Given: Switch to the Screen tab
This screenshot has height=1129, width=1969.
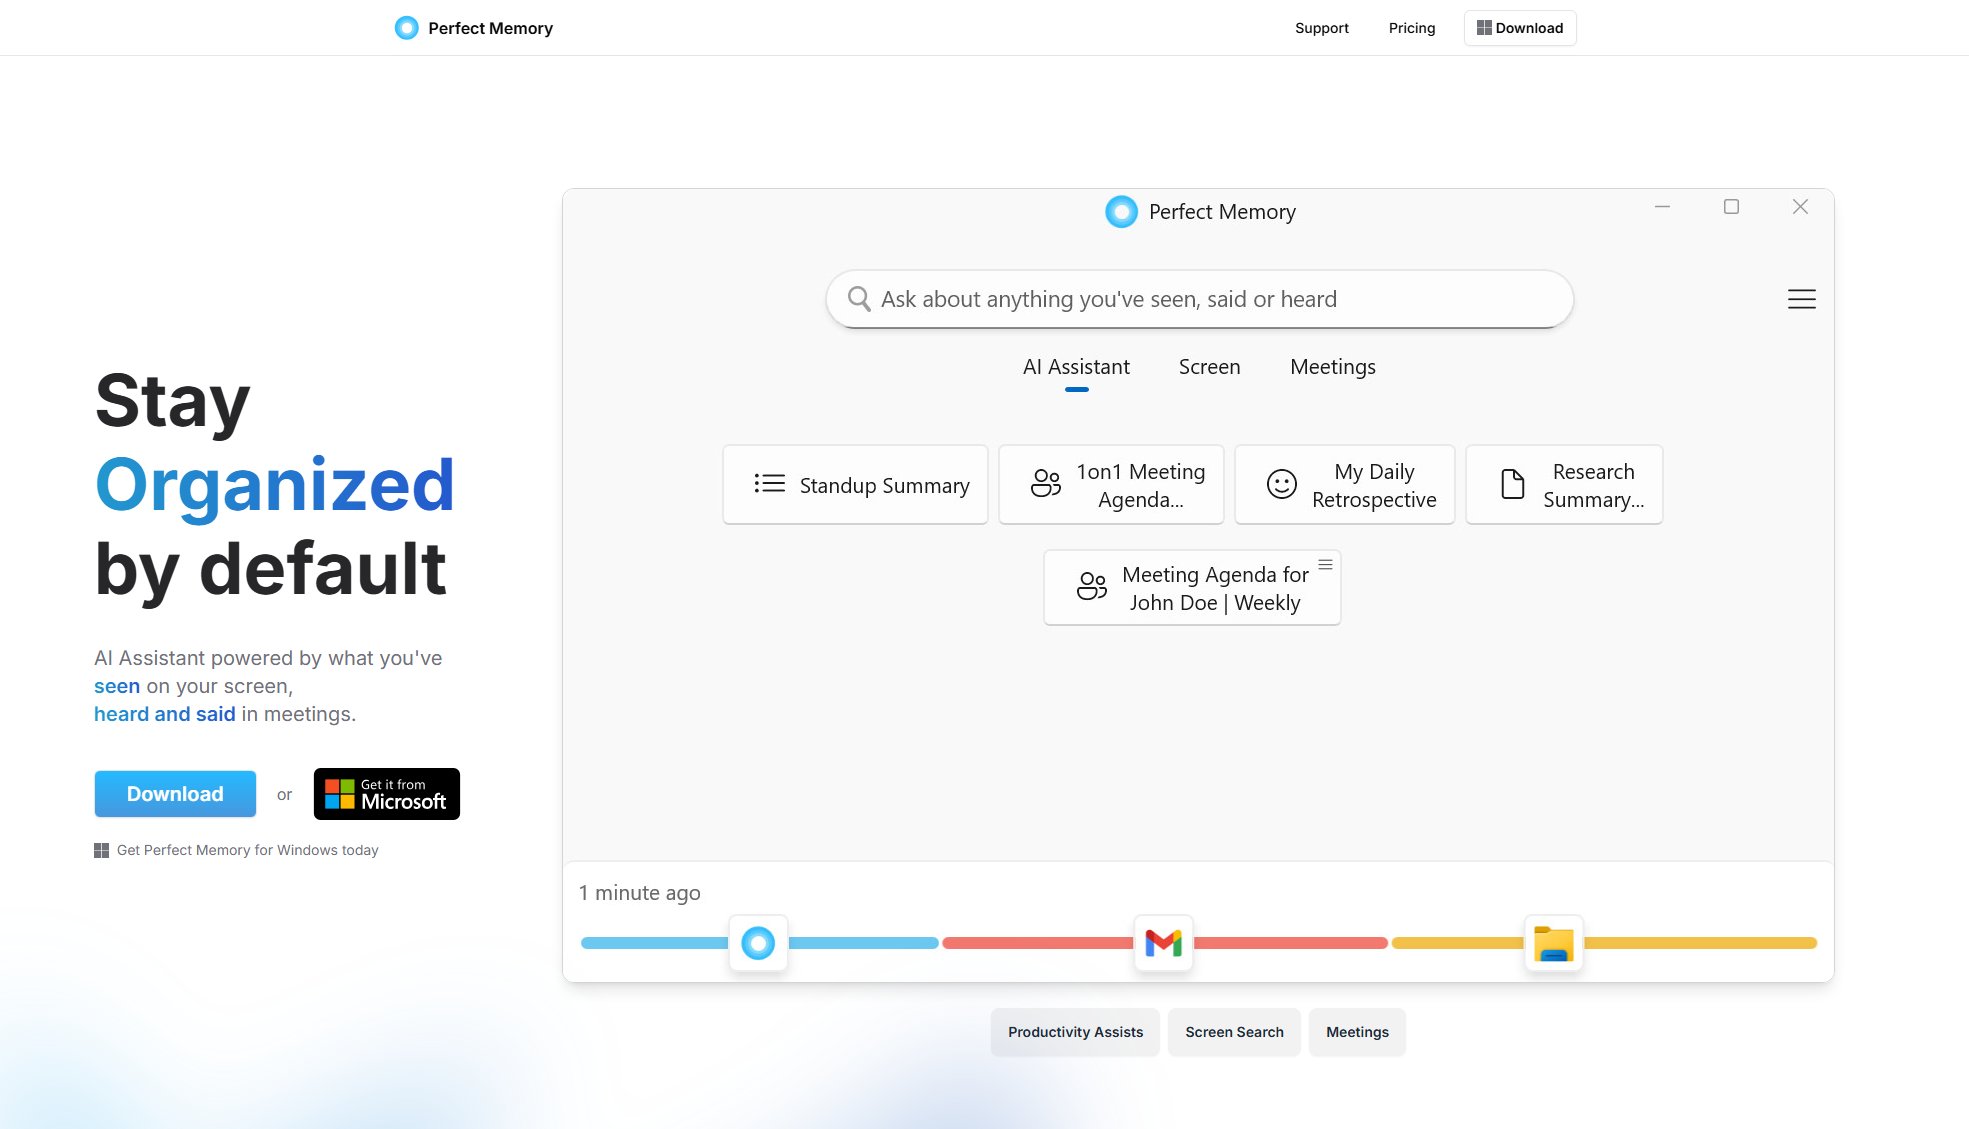Looking at the screenshot, I should point(1209,367).
